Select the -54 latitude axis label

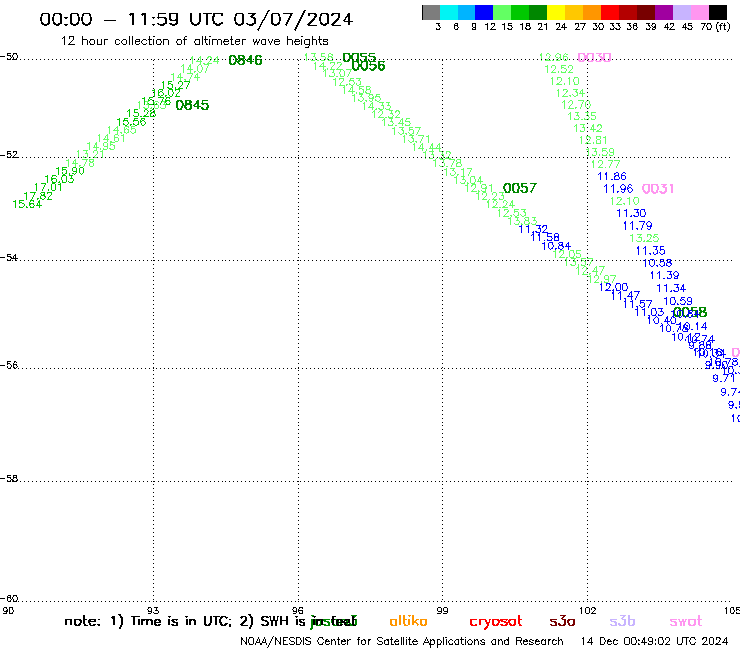(x=9, y=257)
